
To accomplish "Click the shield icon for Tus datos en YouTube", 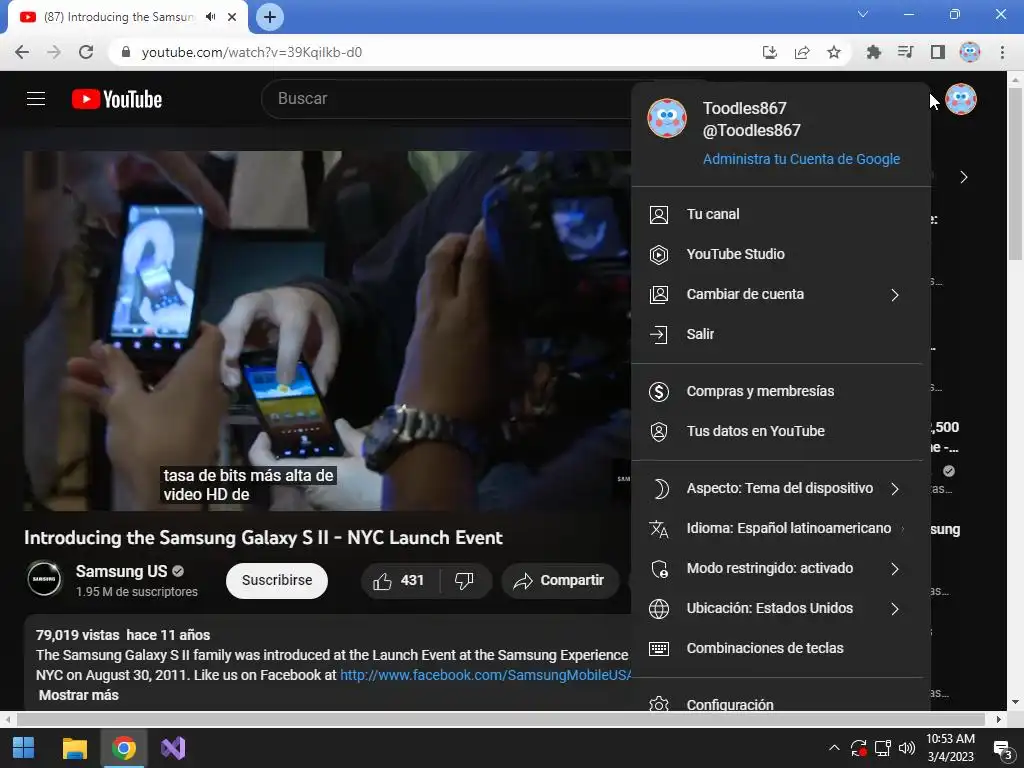I will point(659,431).
